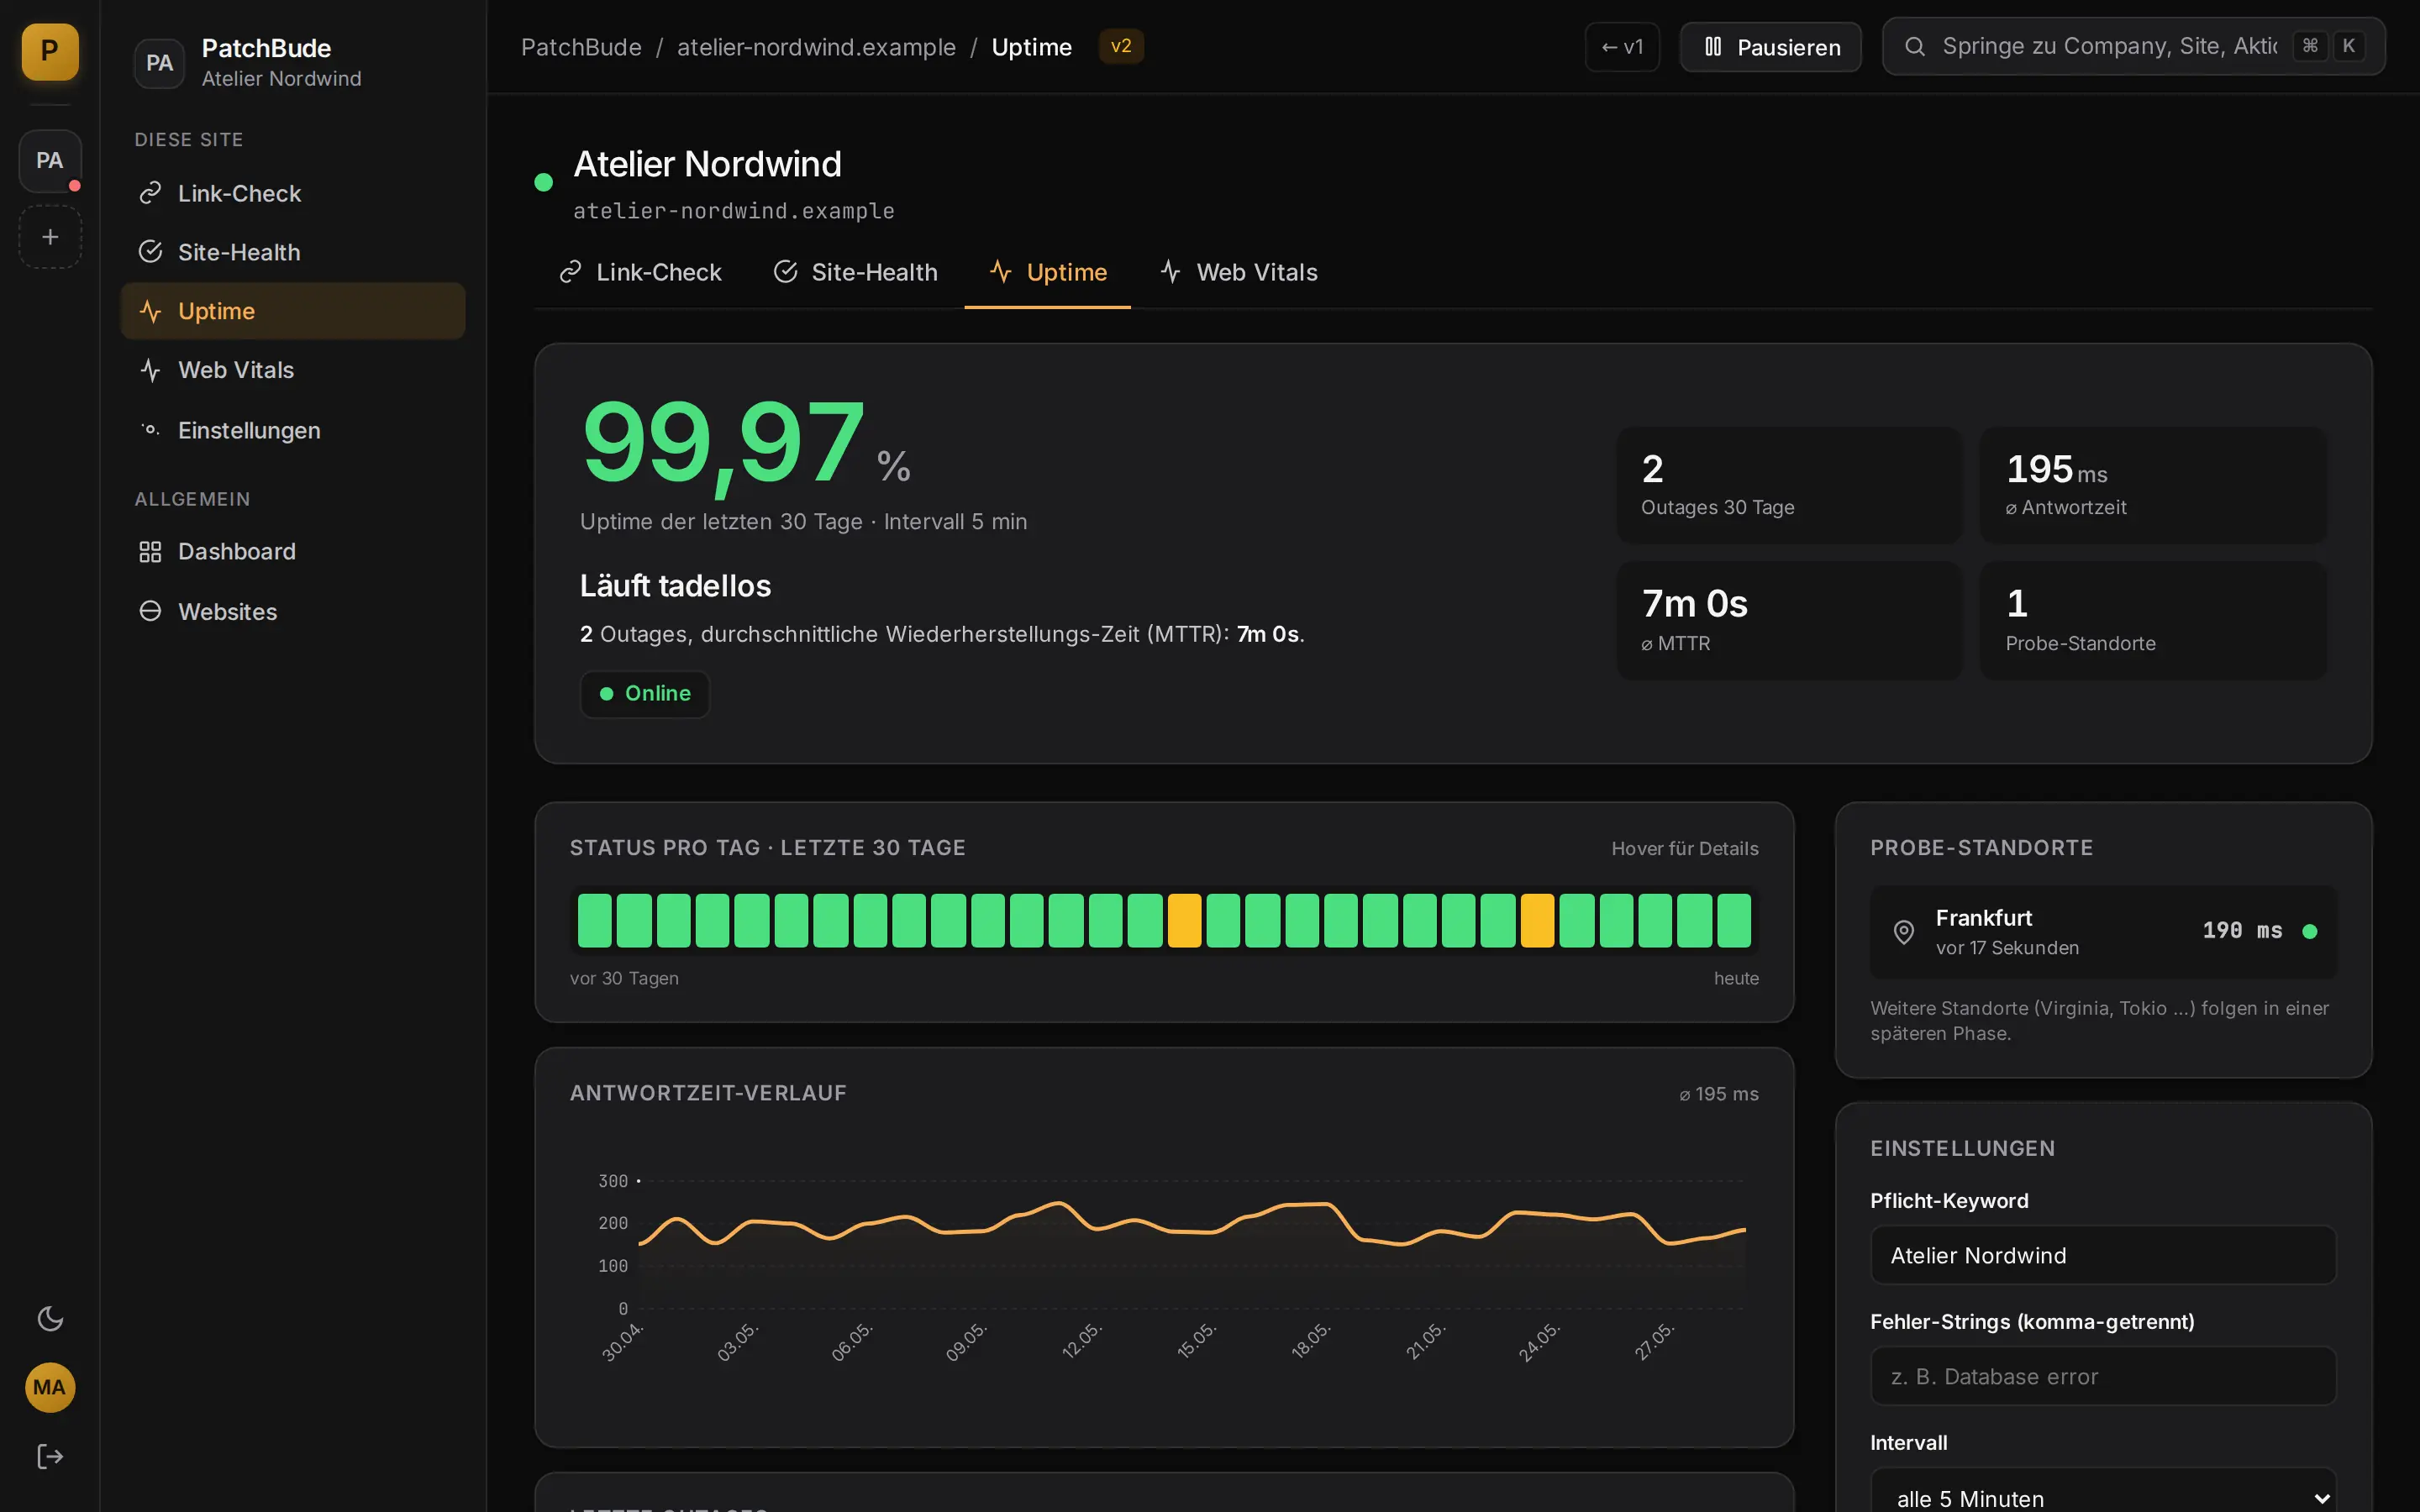This screenshot has width=2420, height=1512.
Task: Open Websites in the sidebar
Action: [293, 611]
